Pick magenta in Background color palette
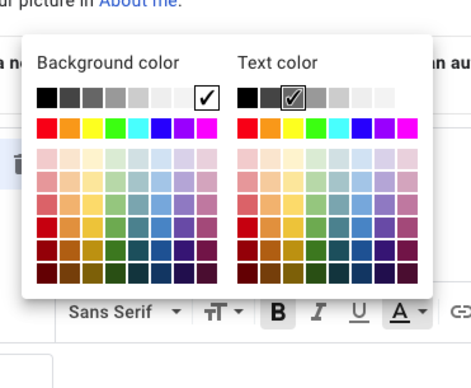 [x=207, y=128]
